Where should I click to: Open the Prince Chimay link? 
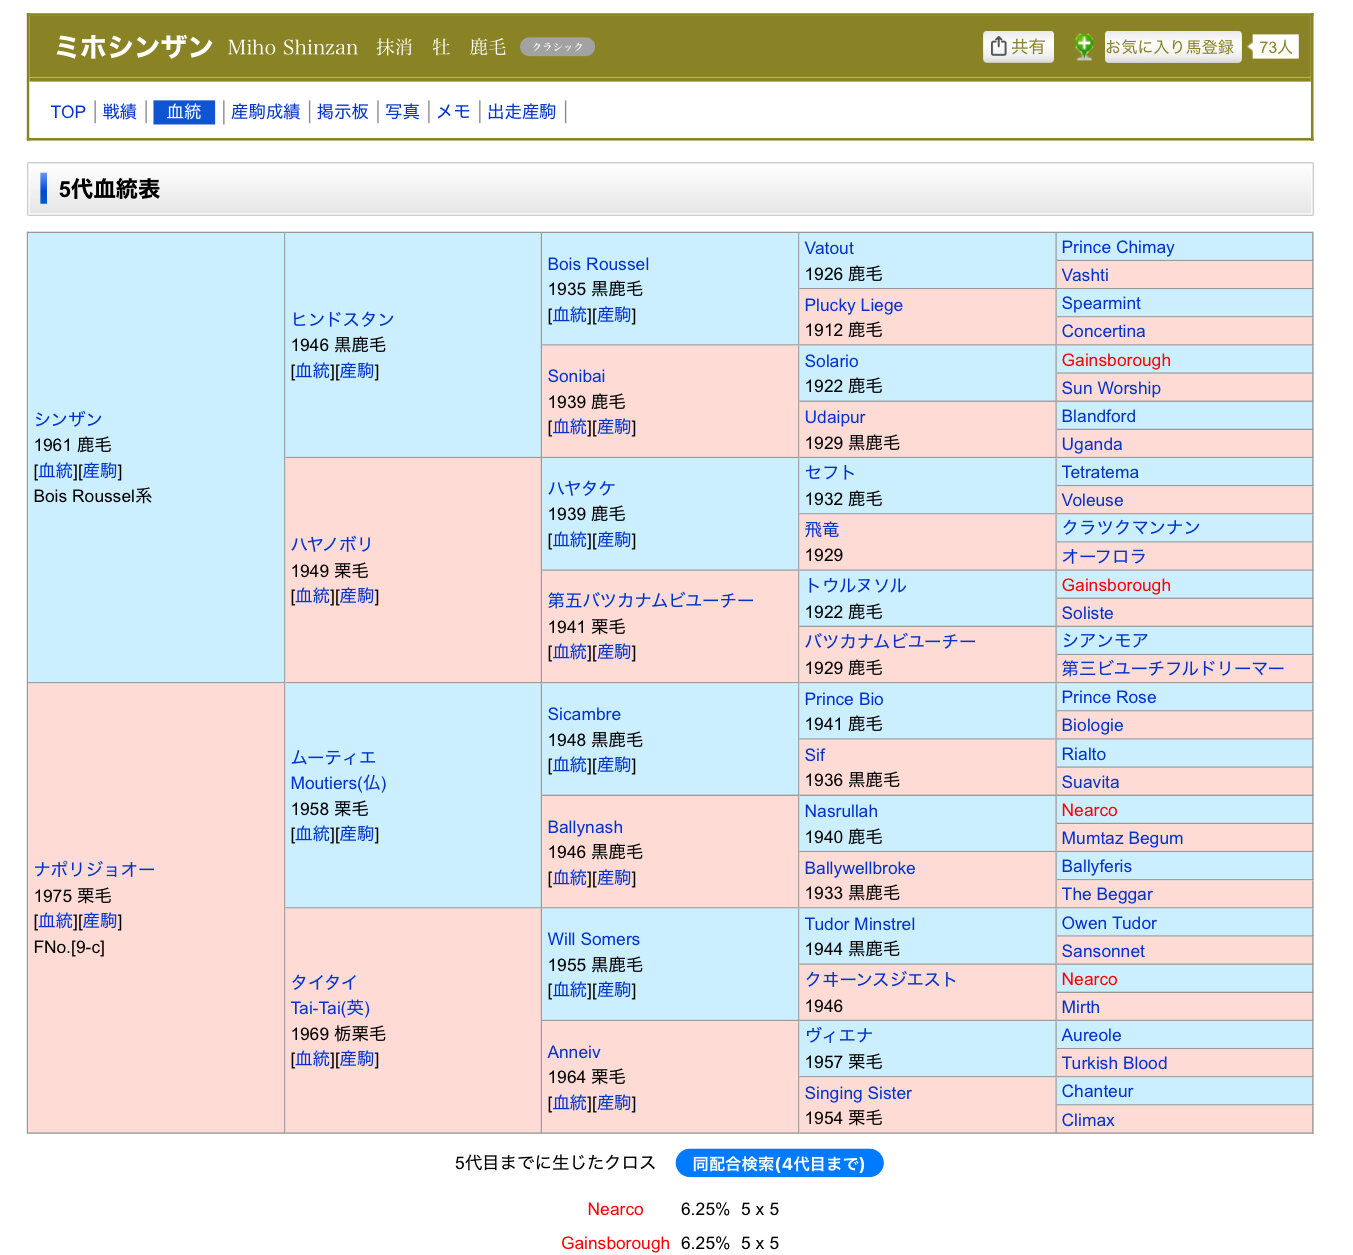1117,247
